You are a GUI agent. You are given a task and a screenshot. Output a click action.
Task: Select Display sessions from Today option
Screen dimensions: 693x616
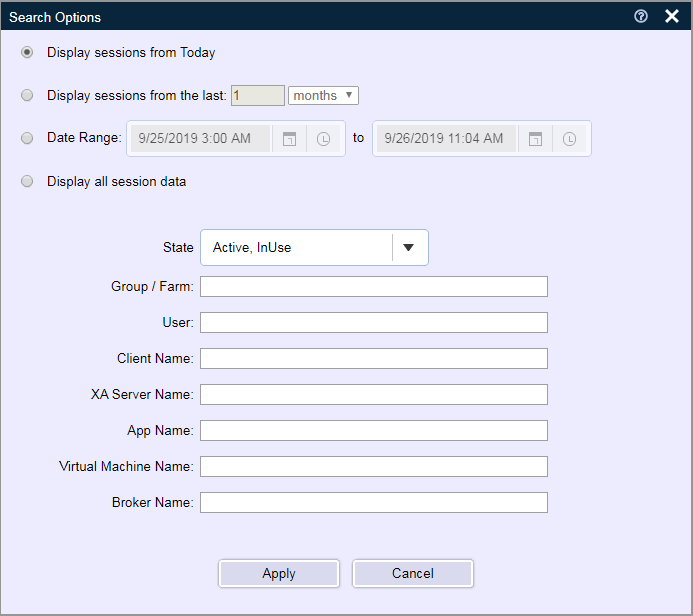[27, 53]
